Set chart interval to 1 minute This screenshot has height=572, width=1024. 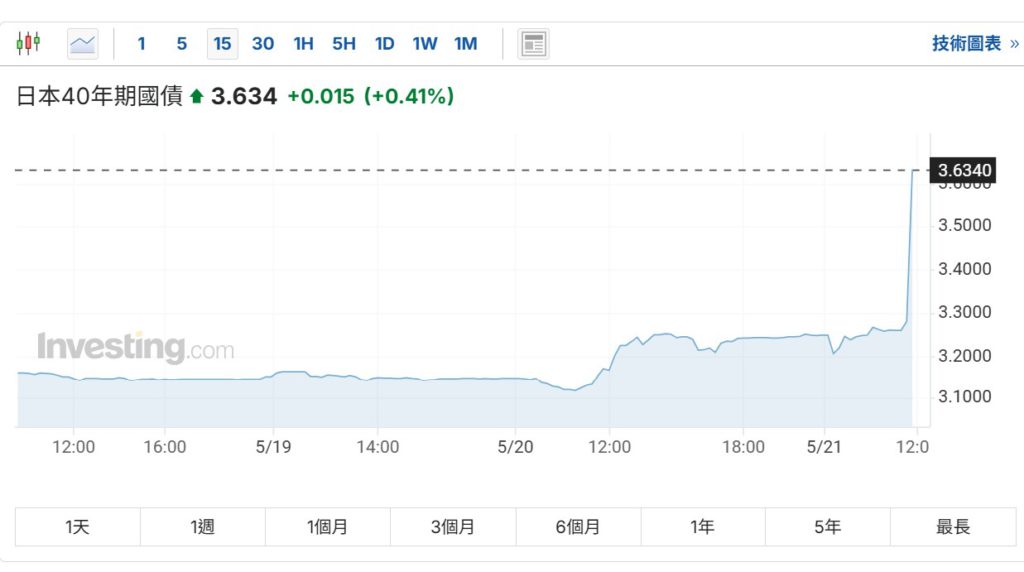[x=141, y=43]
